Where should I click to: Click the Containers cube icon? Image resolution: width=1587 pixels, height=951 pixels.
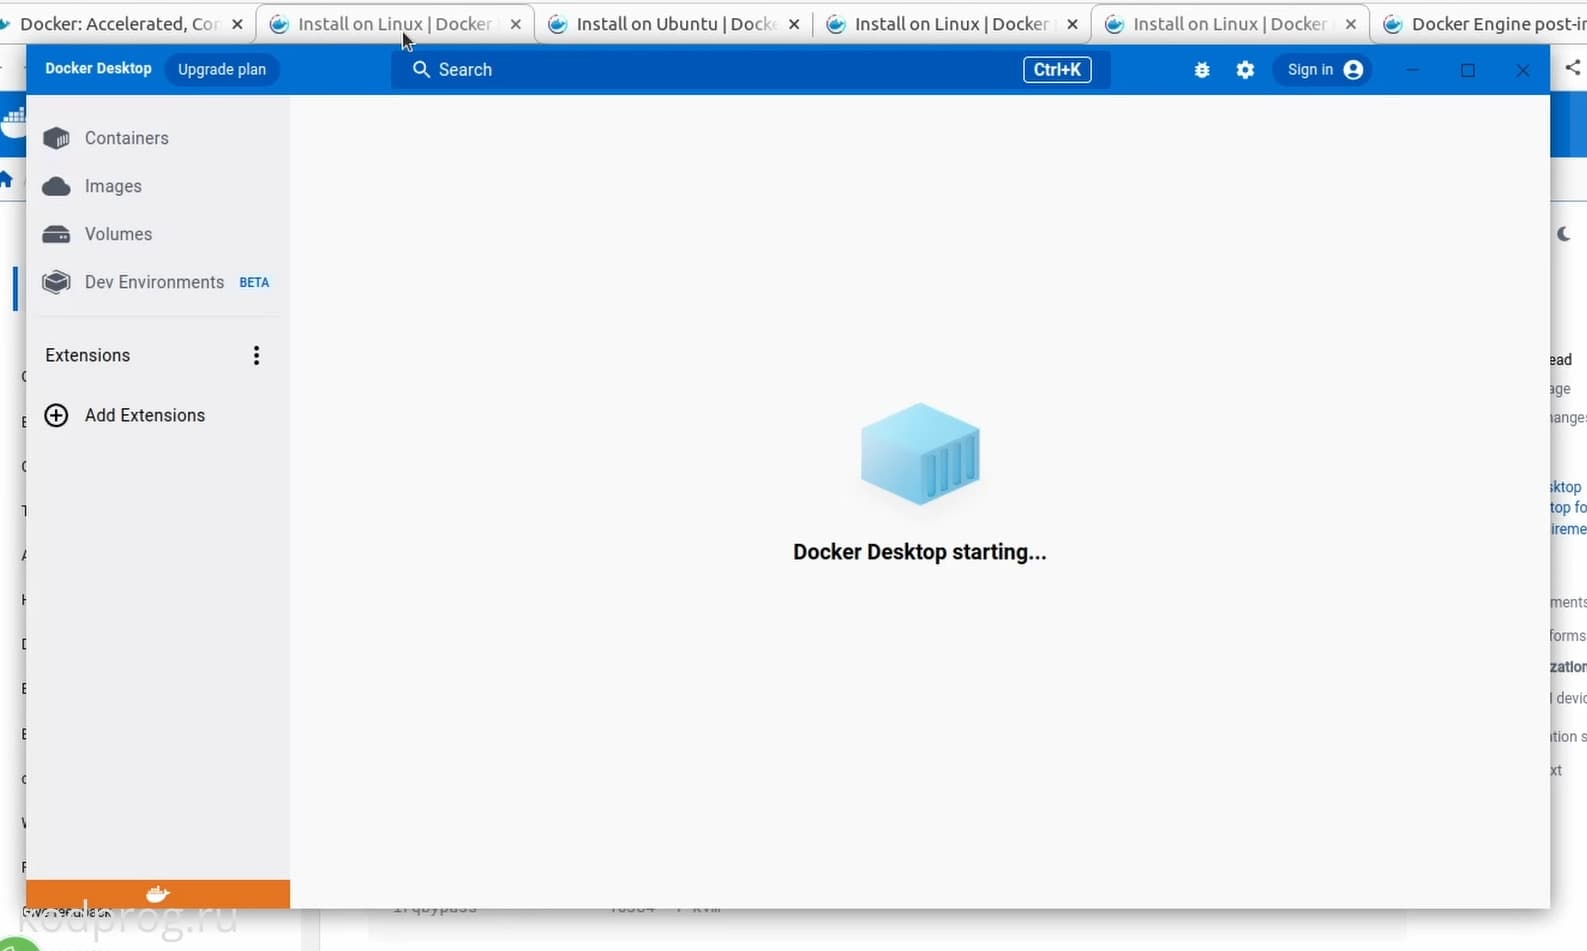57,138
